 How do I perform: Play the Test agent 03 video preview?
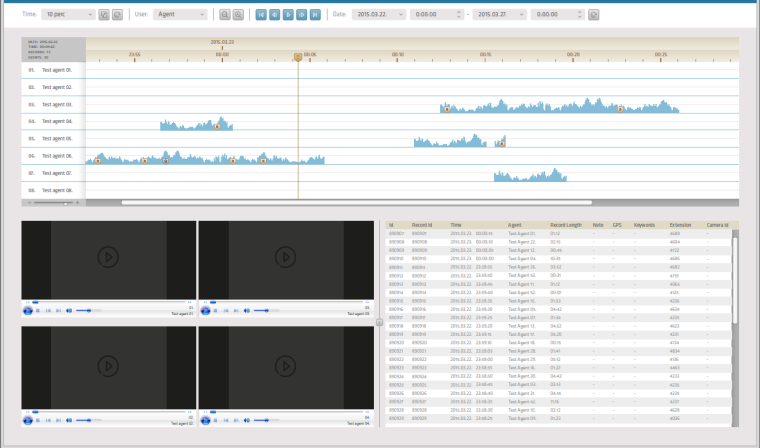(285, 257)
